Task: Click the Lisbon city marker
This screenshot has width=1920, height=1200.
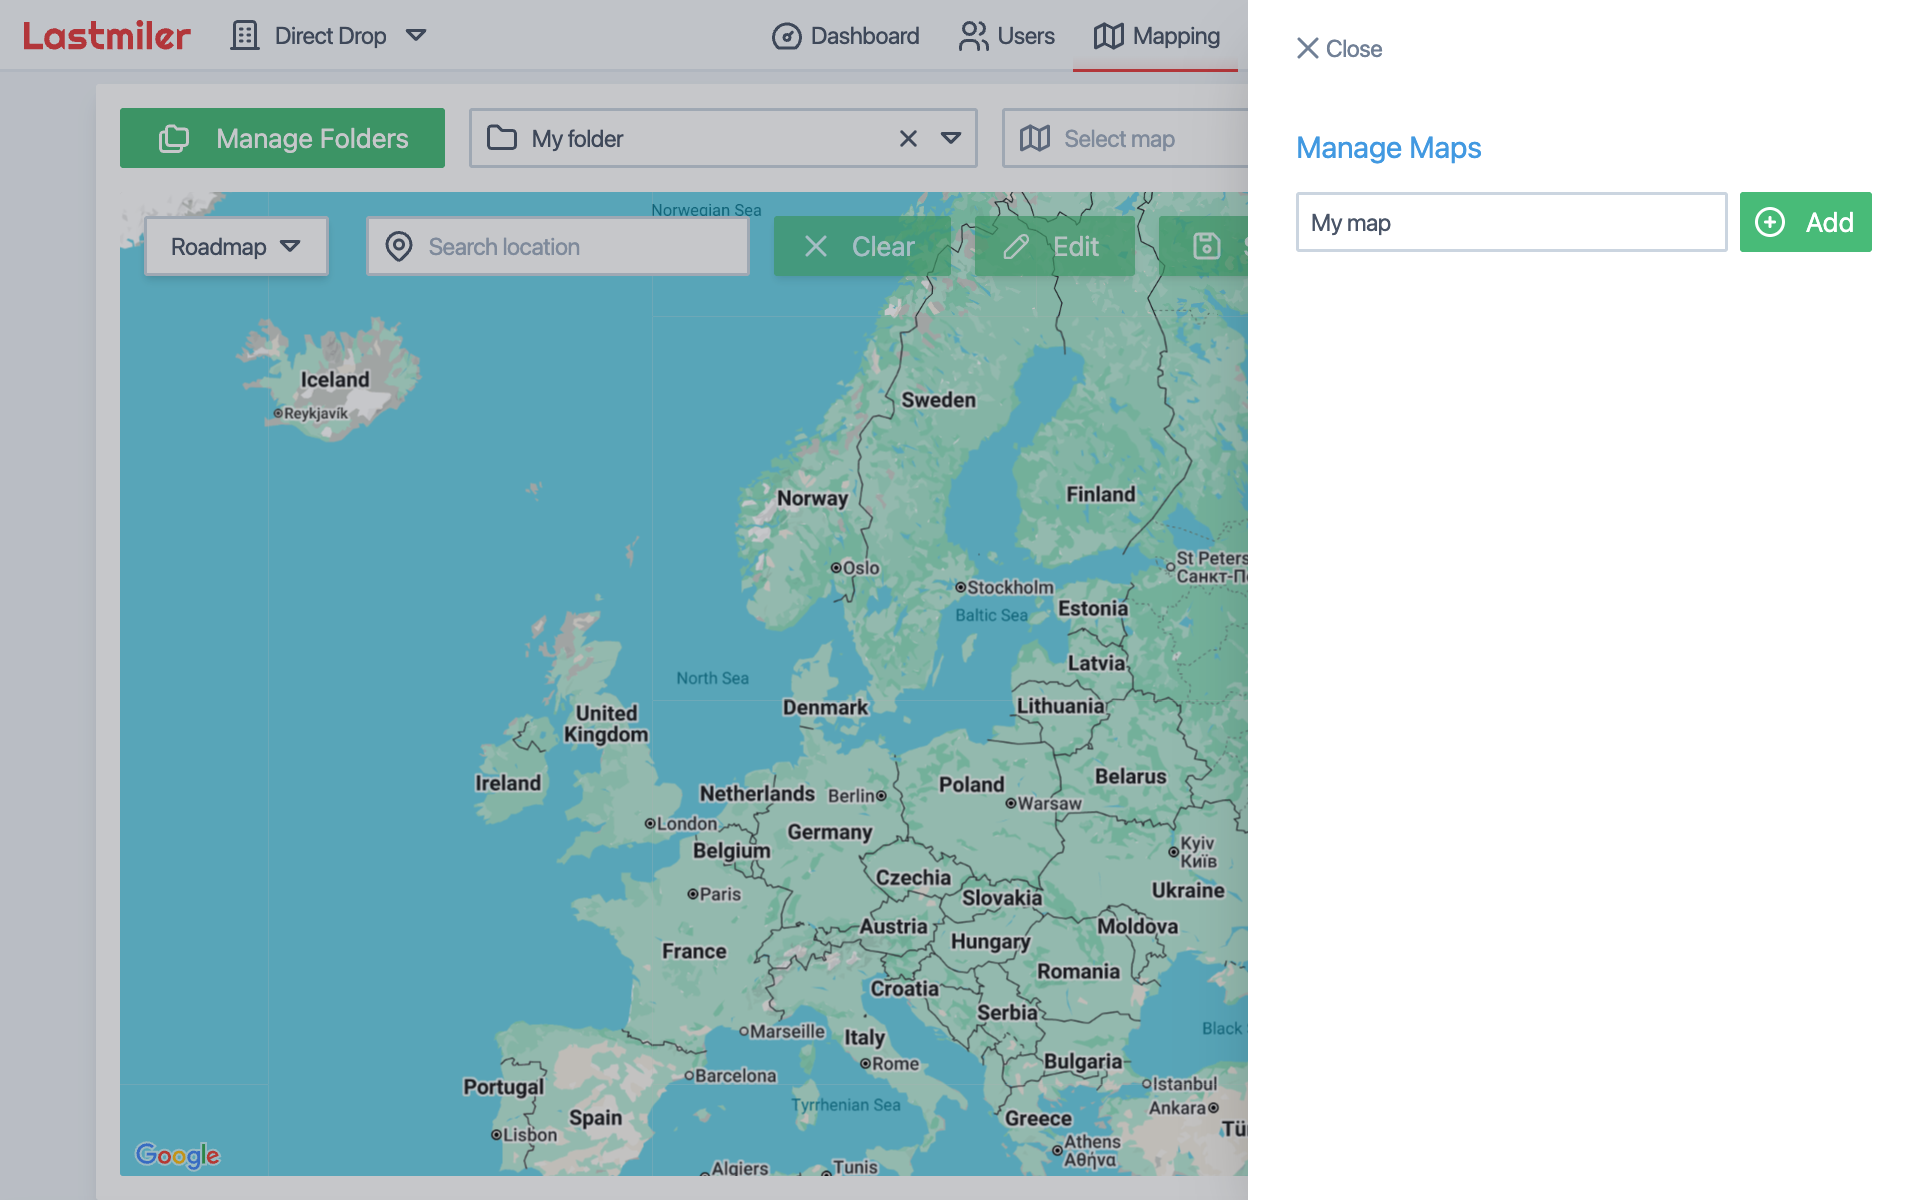Action: click(496, 1135)
